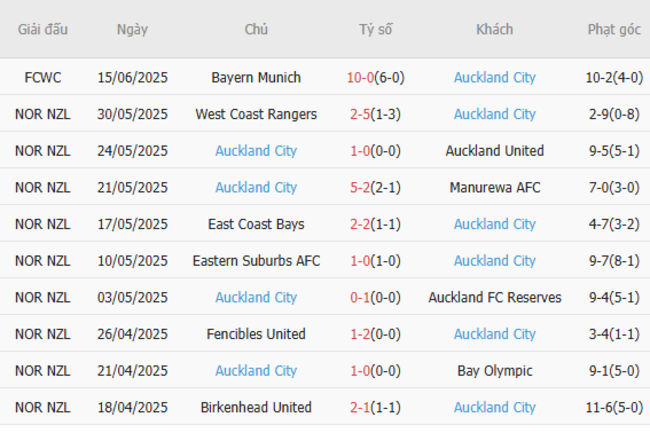Select Bay Olympic team link
Image resolution: width=650 pixels, height=433 pixels.
coord(494,371)
